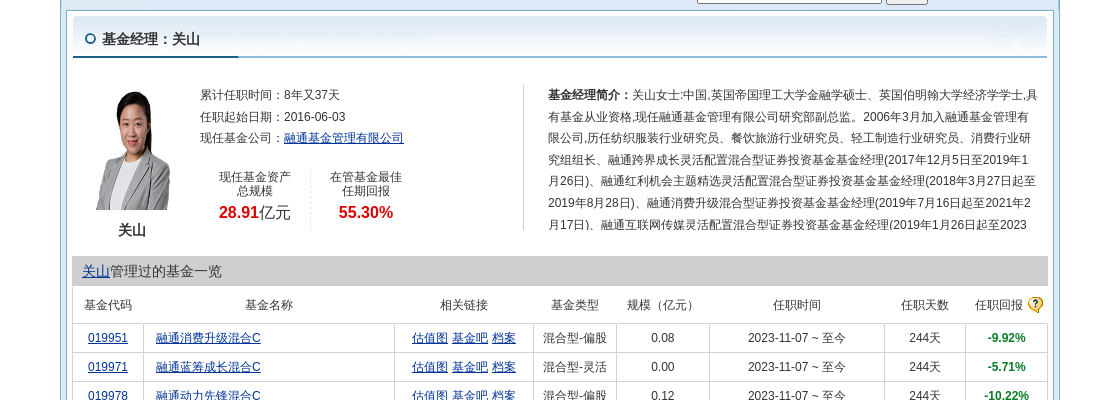The height and width of the screenshot is (400, 1120).
Task: Open 估值图 for 融通蓝筹成长混合C
Action: click(429, 367)
